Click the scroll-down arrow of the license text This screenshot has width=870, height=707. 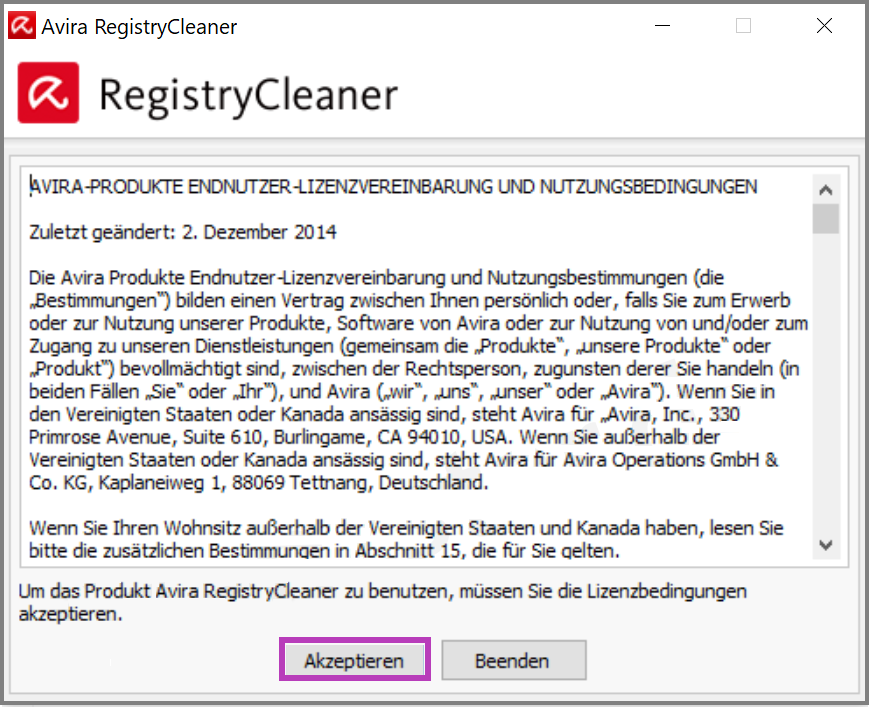point(826,545)
